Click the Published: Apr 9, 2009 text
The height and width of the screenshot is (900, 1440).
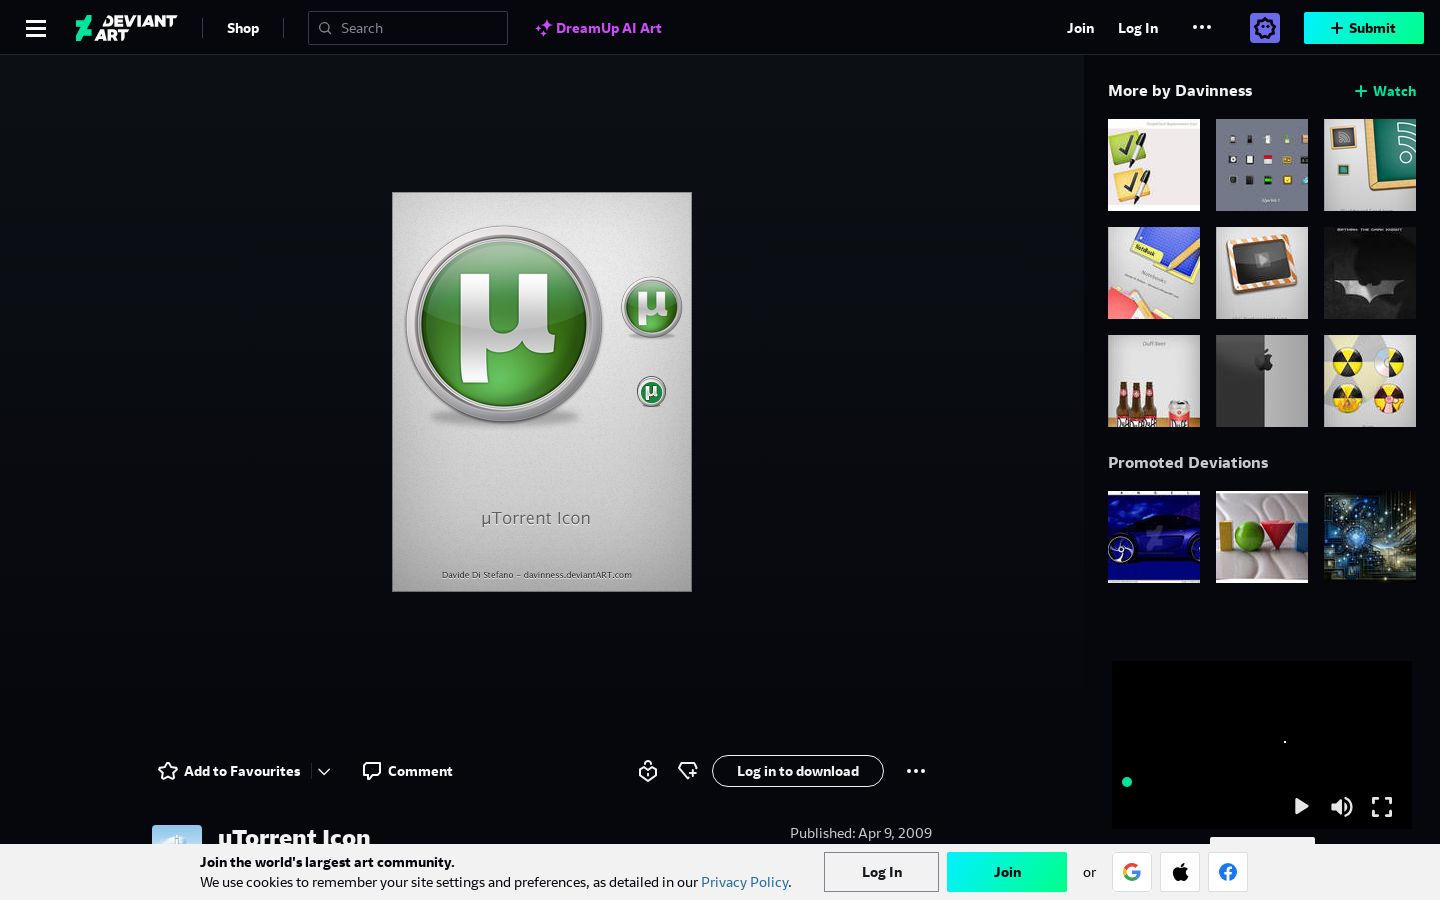[x=861, y=833]
